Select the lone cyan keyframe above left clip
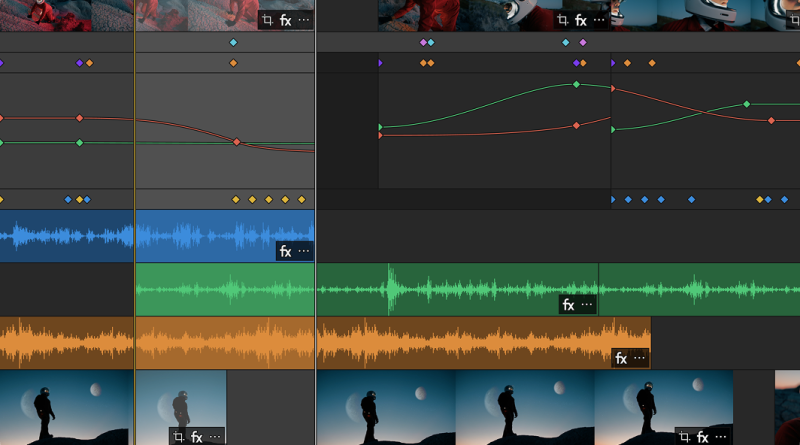Screen dimensions: 800x445 point(233,43)
